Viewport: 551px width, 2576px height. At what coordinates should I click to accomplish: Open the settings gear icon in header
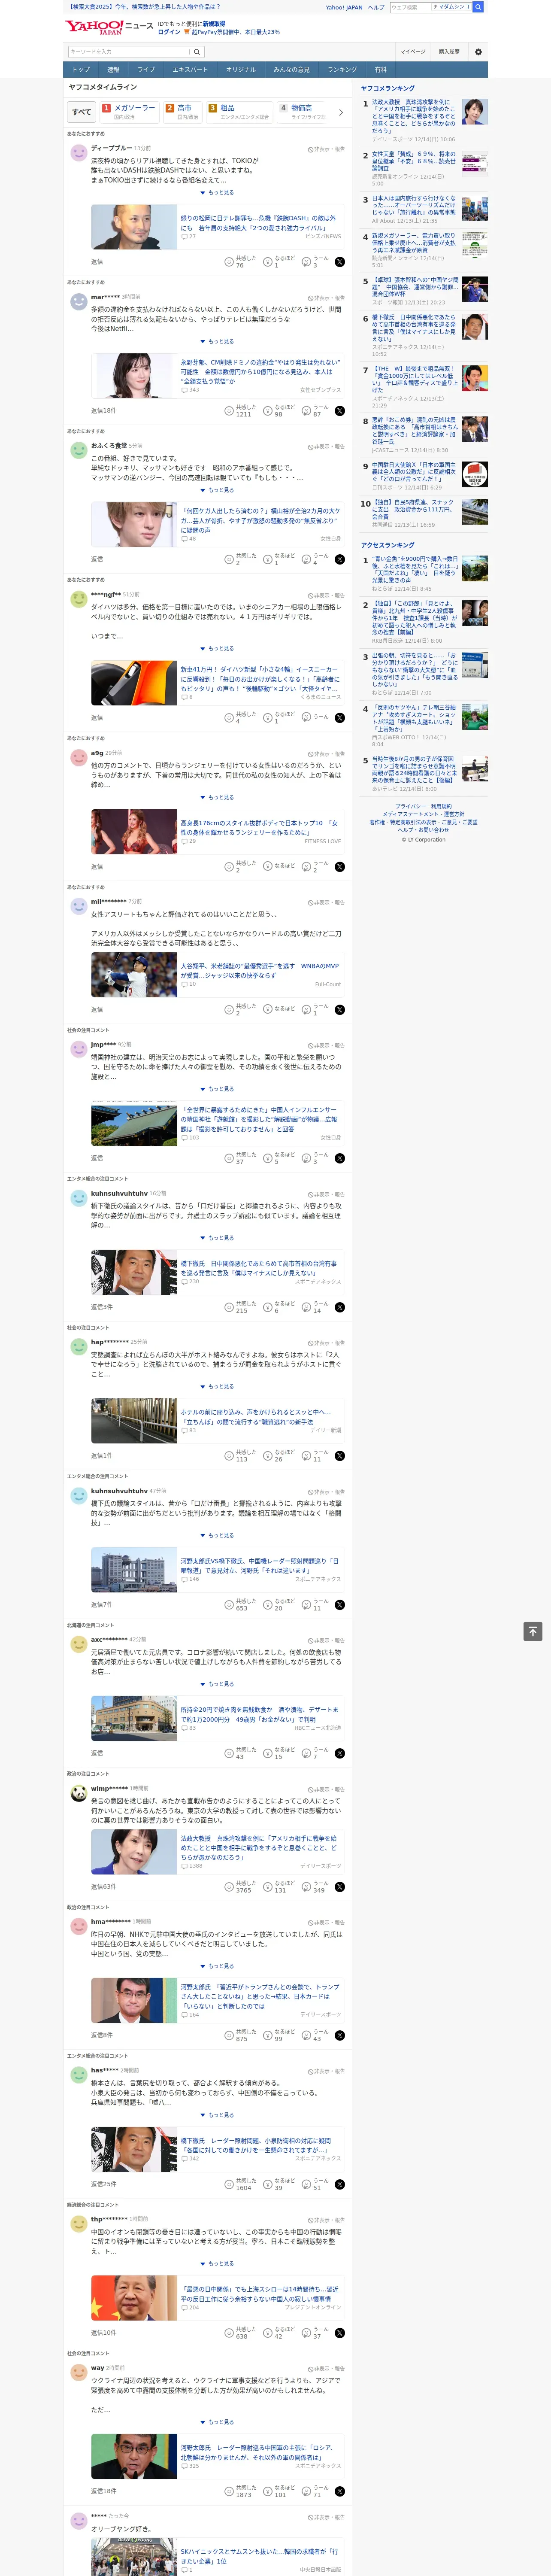pos(478,51)
